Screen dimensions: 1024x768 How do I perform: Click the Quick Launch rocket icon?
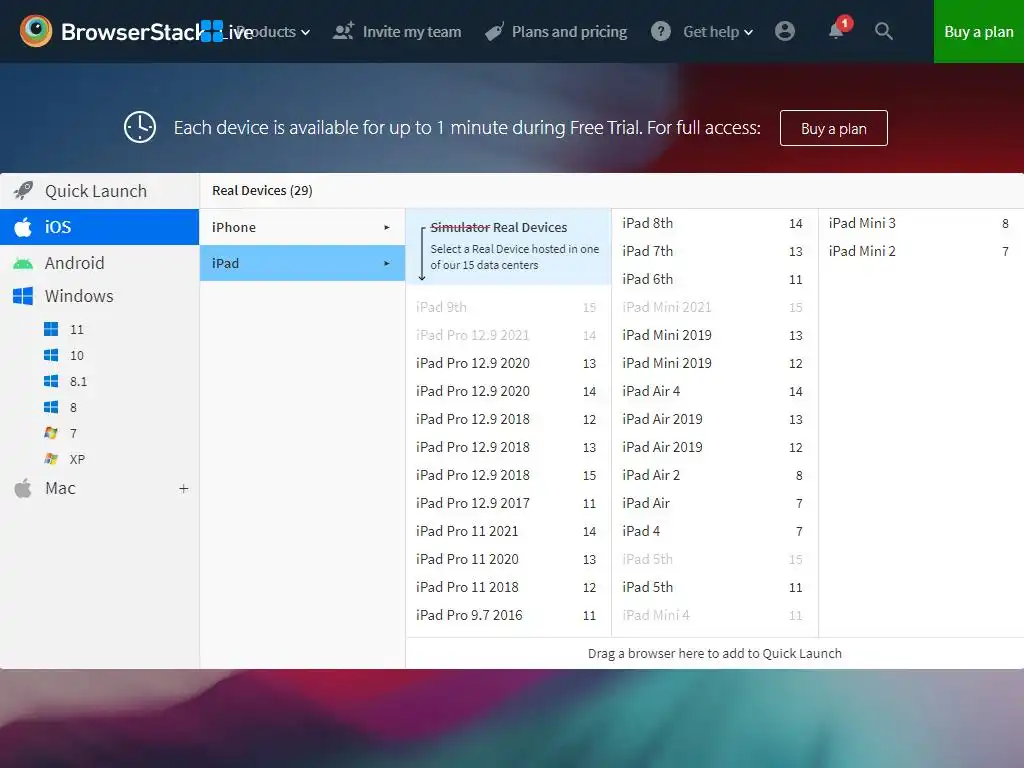(x=24, y=191)
